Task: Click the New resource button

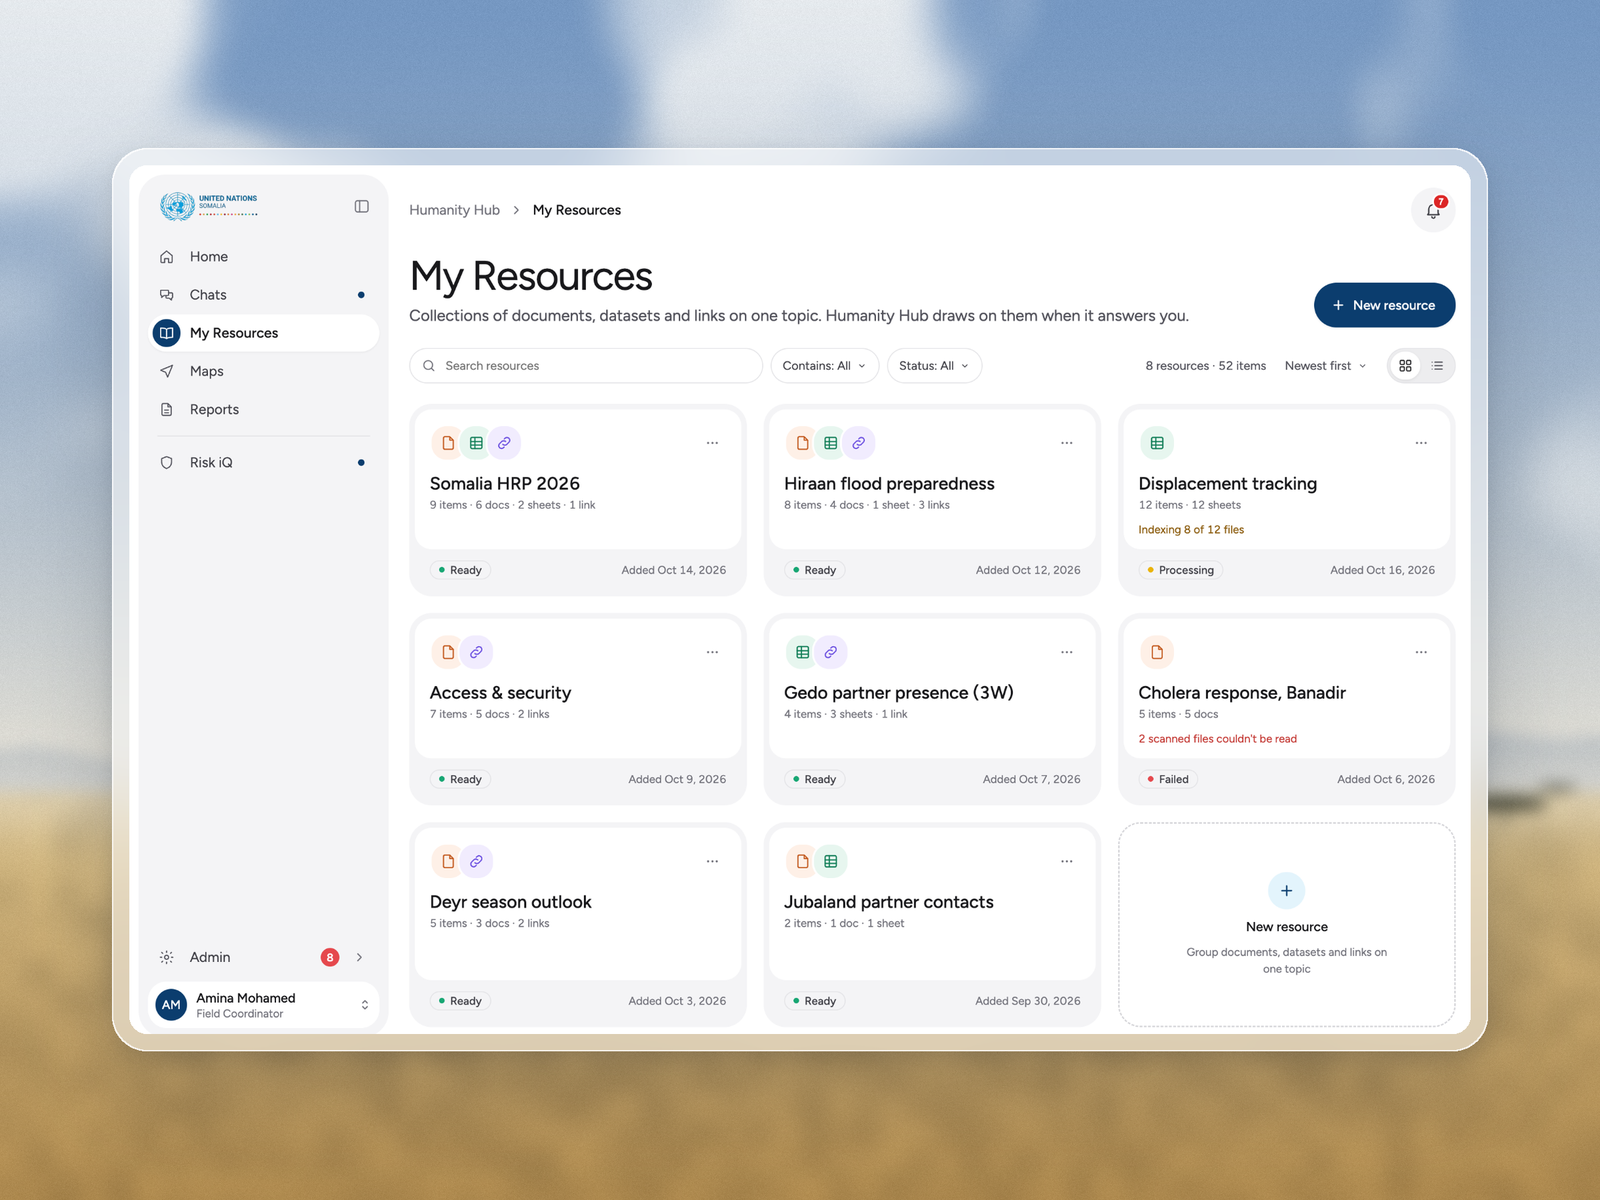Action: pyautogui.click(x=1384, y=305)
